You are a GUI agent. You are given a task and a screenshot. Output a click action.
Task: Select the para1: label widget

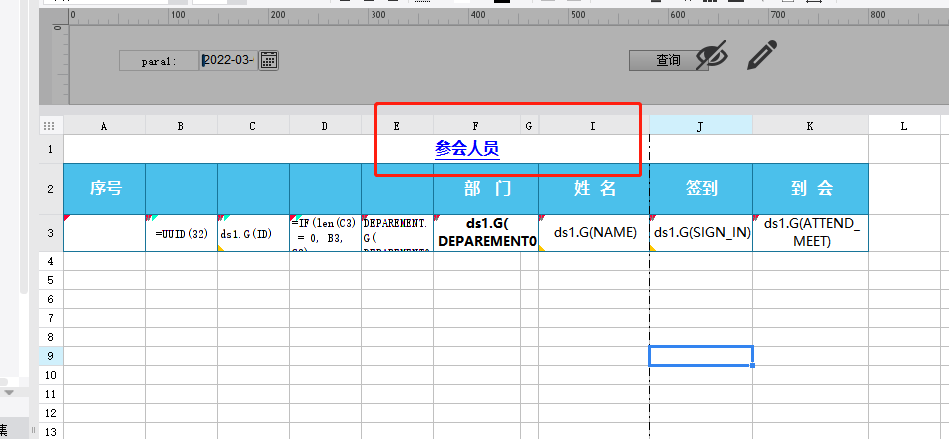tap(159, 61)
